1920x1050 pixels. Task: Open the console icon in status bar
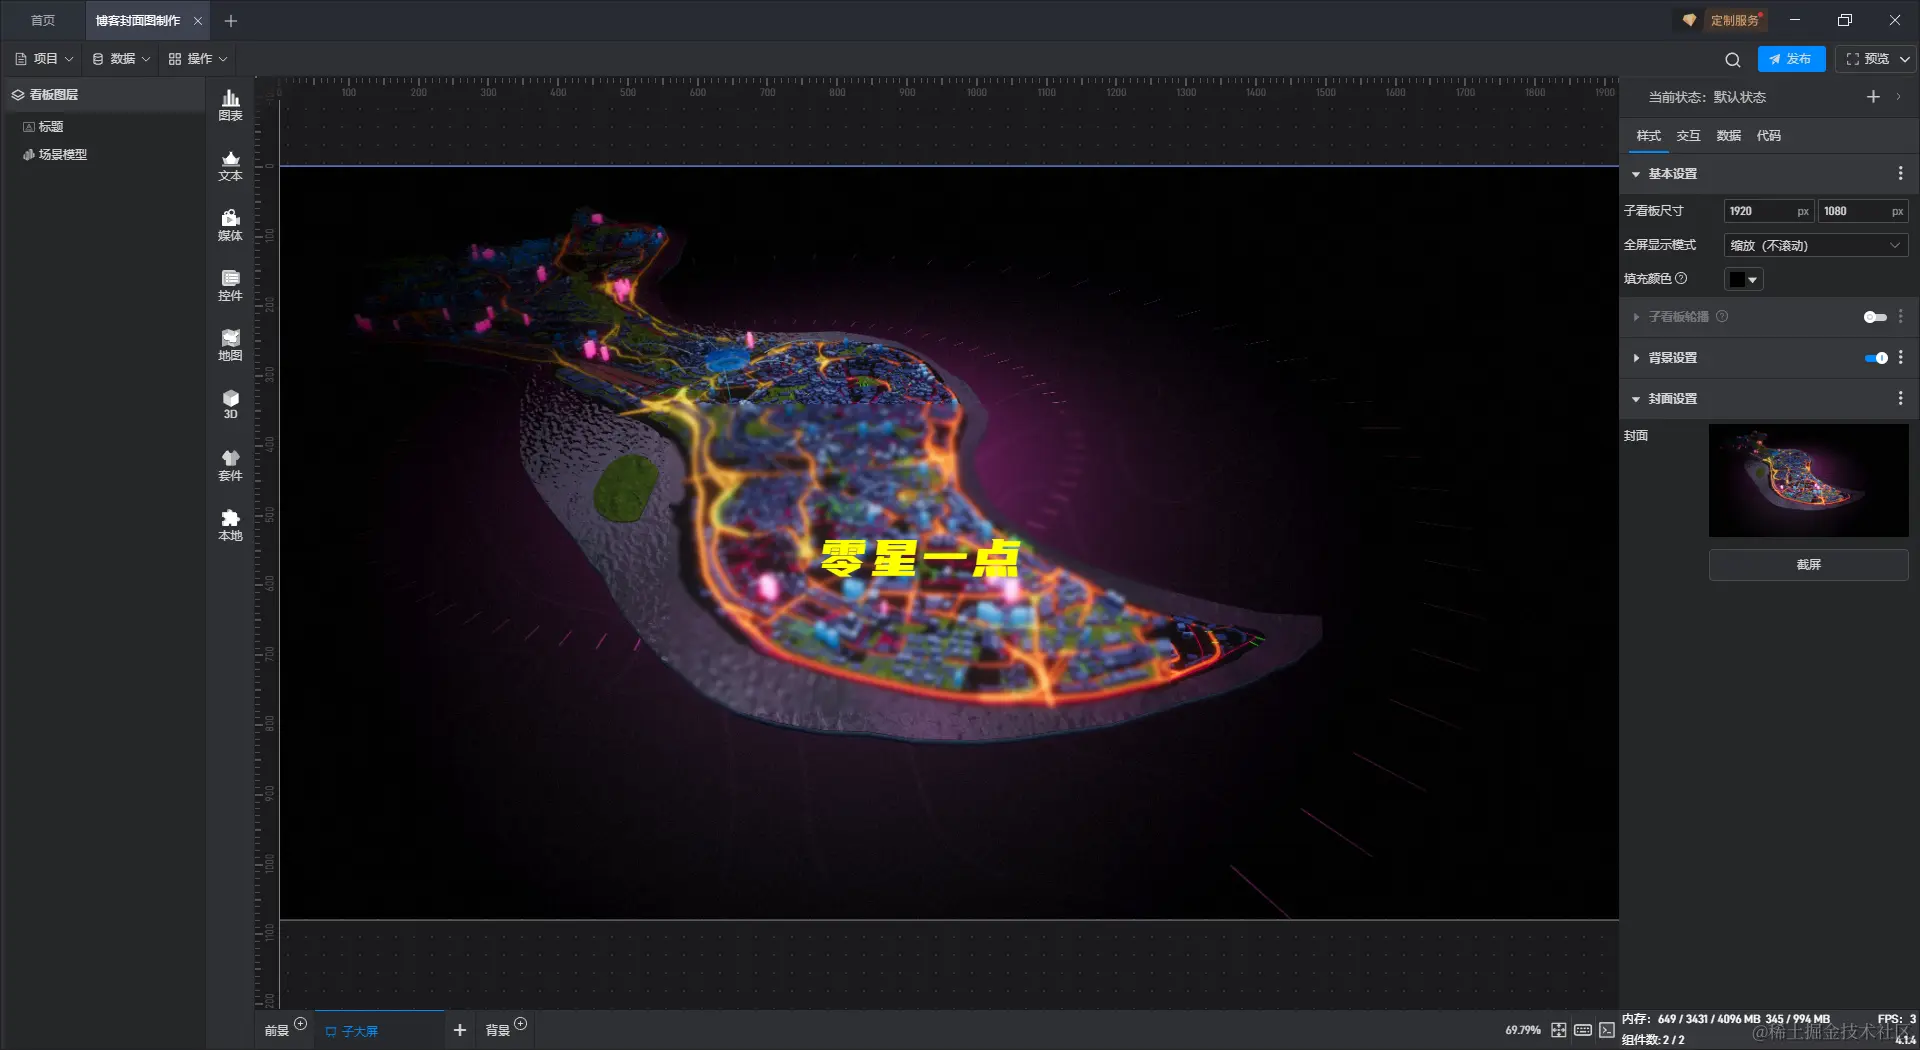(1607, 1030)
